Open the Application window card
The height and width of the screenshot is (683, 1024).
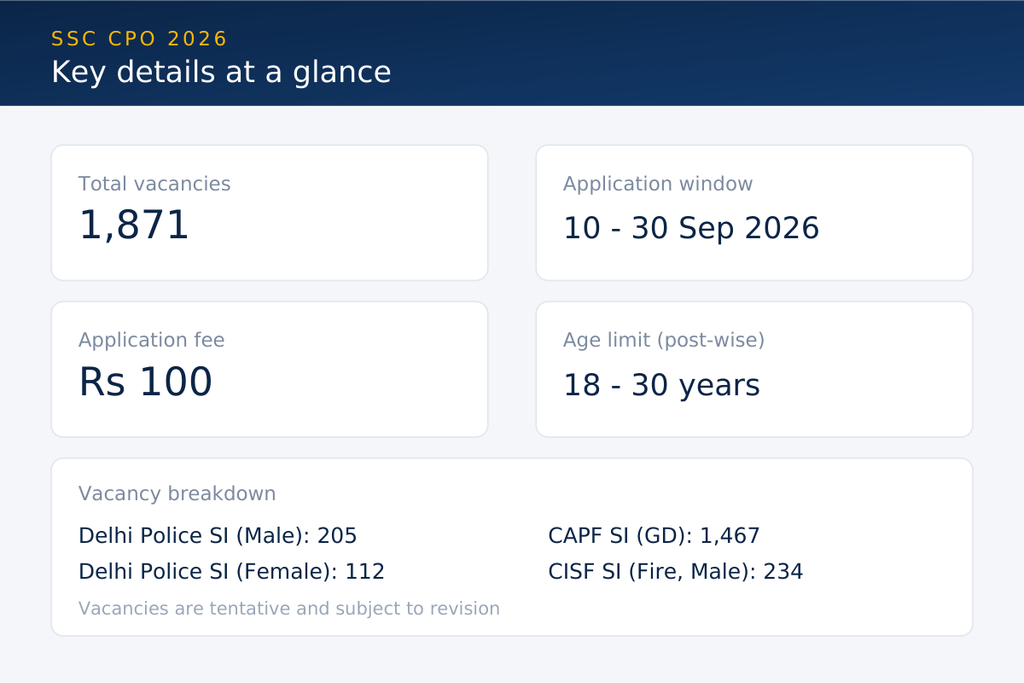(x=754, y=213)
